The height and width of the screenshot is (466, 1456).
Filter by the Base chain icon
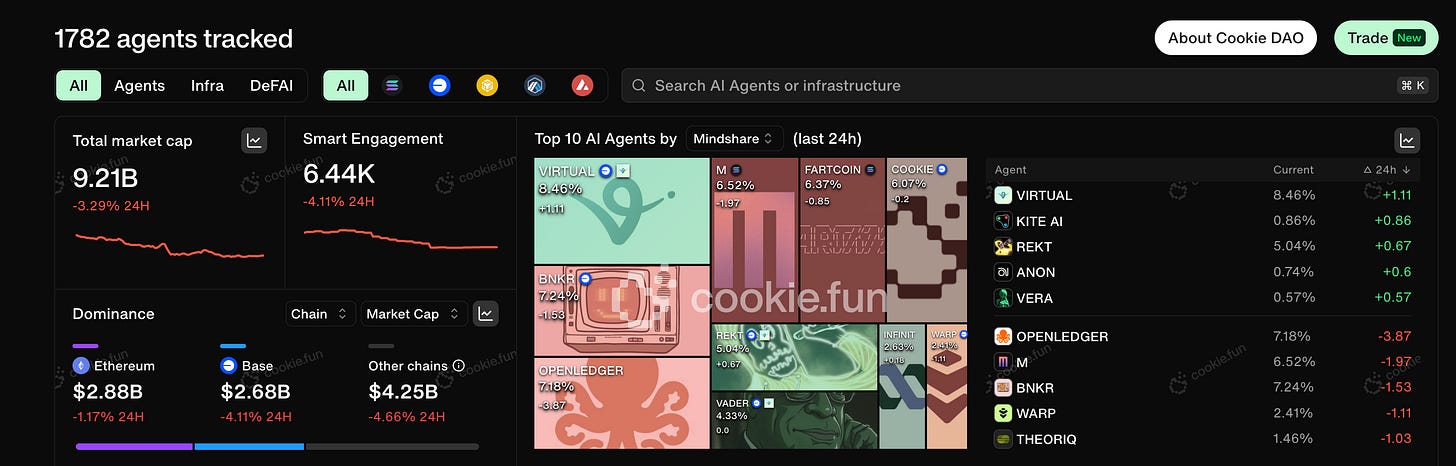click(x=439, y=86)
